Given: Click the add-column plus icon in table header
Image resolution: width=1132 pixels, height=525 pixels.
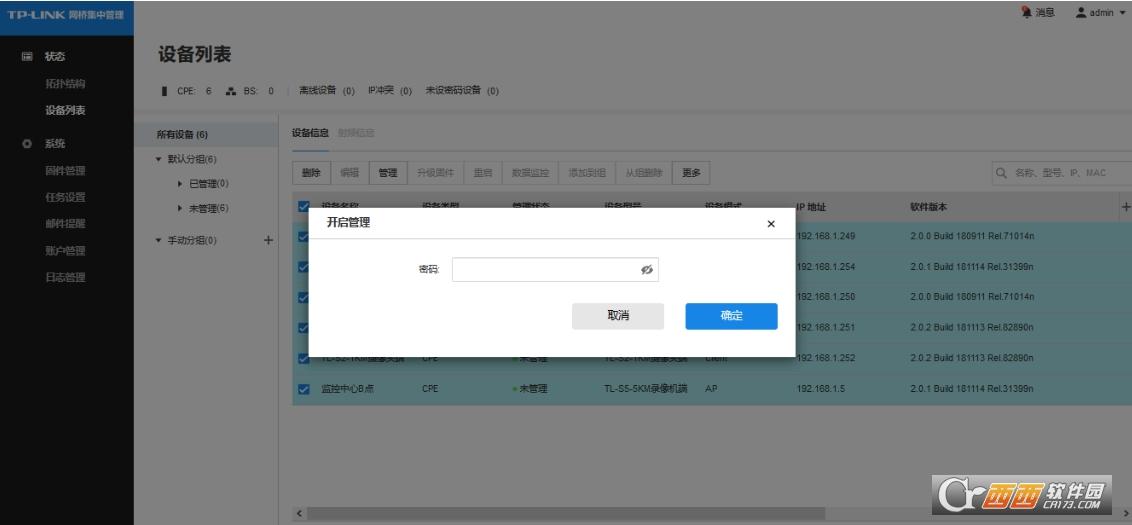Looking at the screenshot, I should pyautogui.click(x=1125, y=207).
